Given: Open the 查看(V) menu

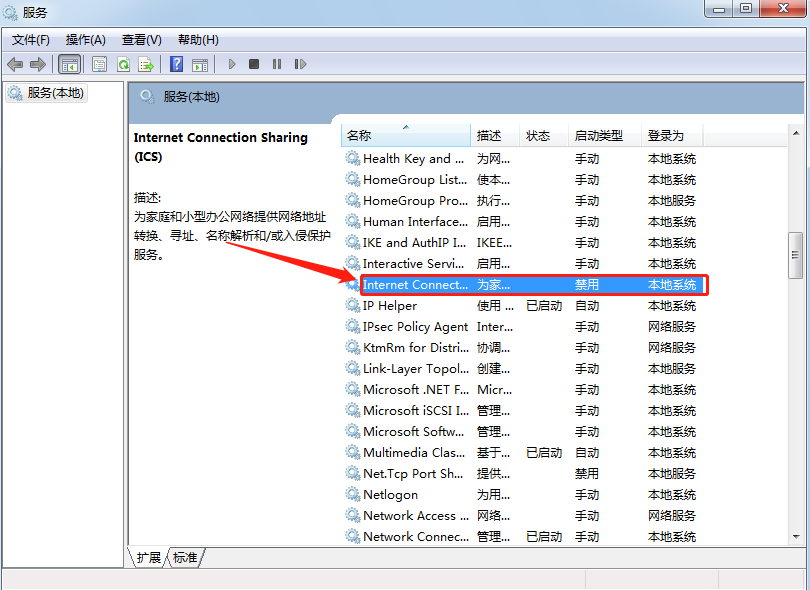Looking at the screenshot, I should (x=142, y=40).
